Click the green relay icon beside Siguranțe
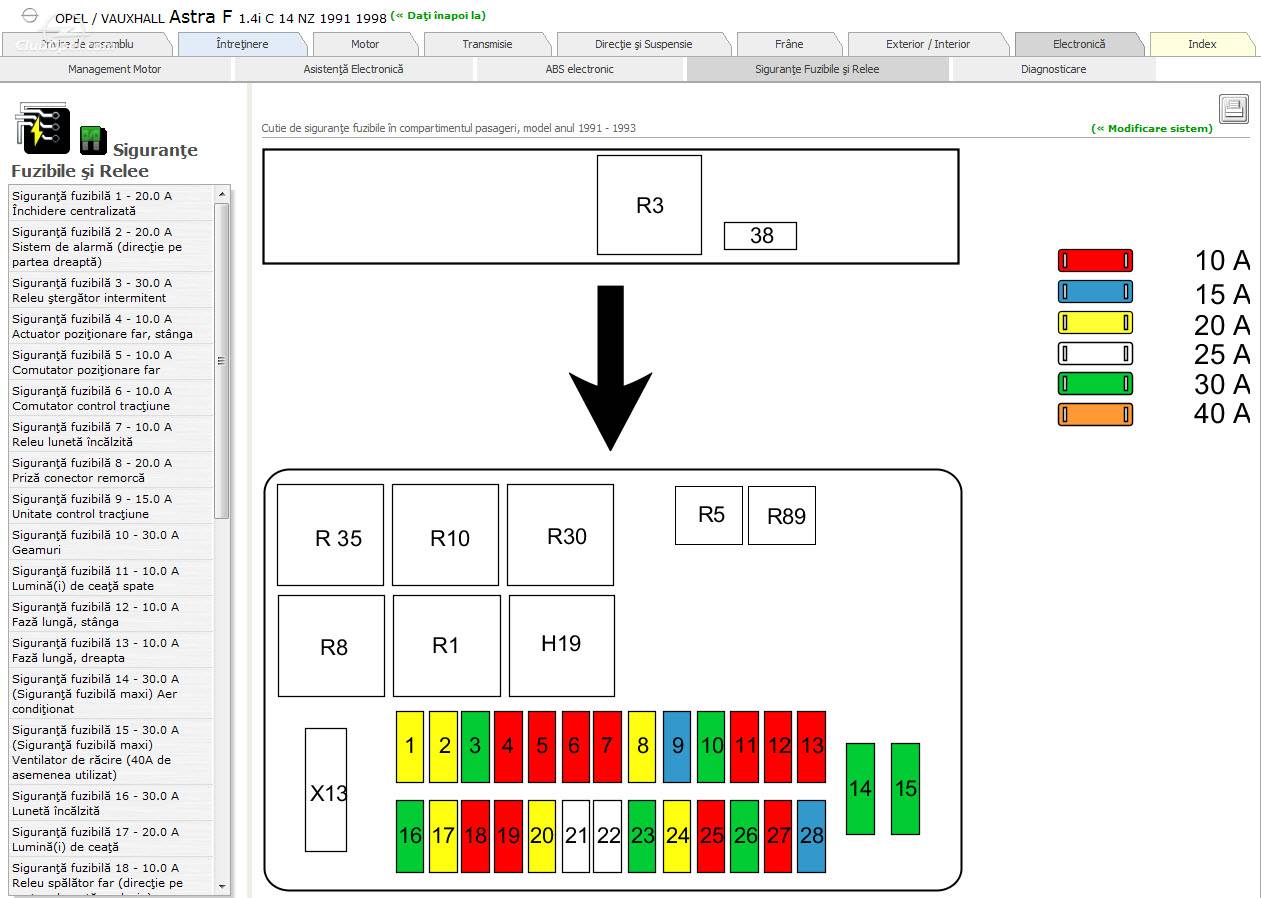 (93, 140)
